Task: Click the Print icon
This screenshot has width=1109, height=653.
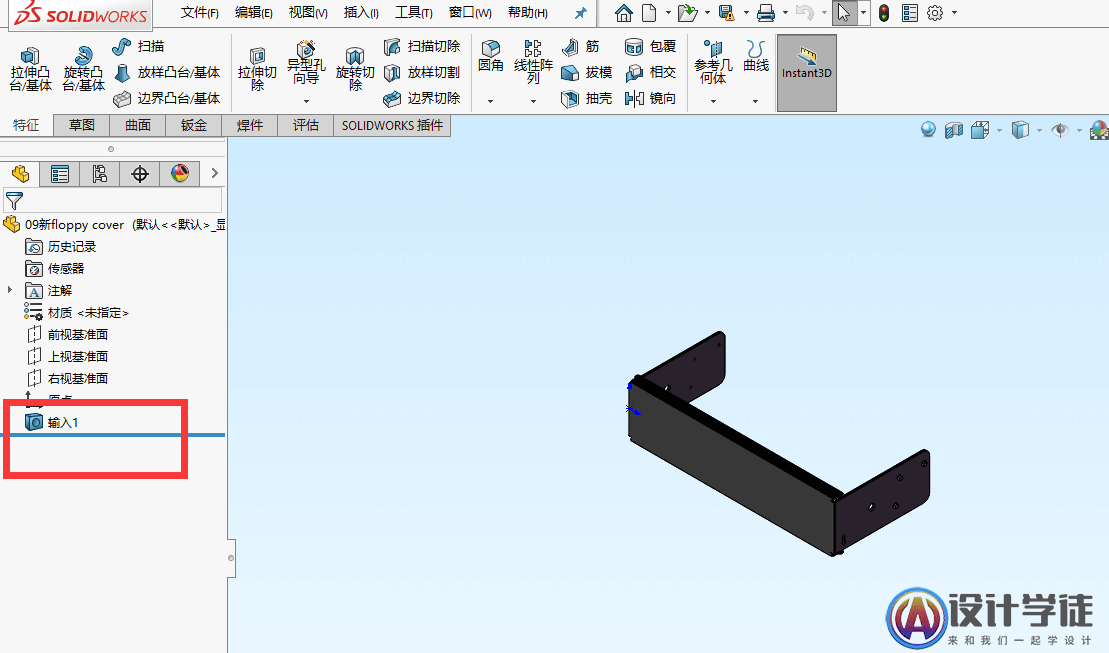Action: coord(765,13)
